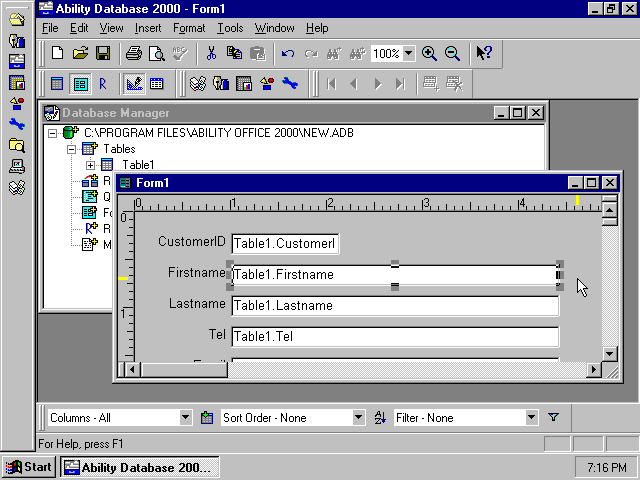Click the filter funnel icon

coord(553,417)
